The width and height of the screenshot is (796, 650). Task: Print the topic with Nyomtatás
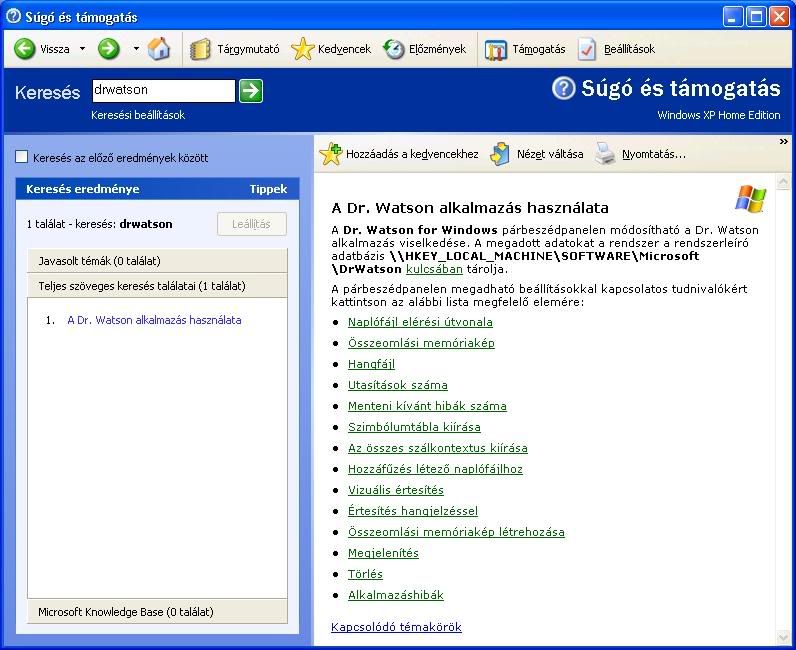[x=641, y=154]
